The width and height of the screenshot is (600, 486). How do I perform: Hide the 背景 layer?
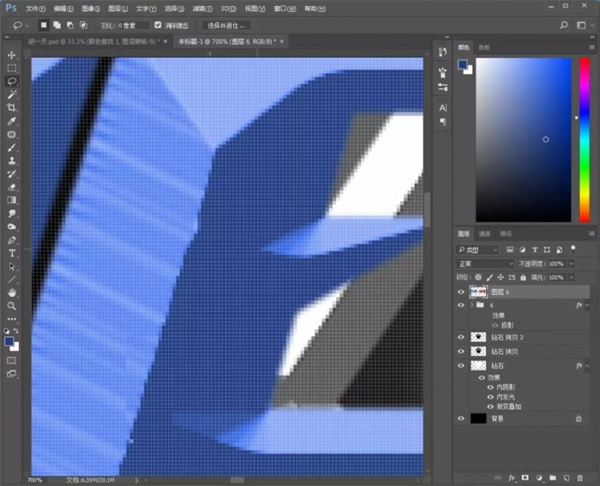pyautogui.click(x=461, y=418)
